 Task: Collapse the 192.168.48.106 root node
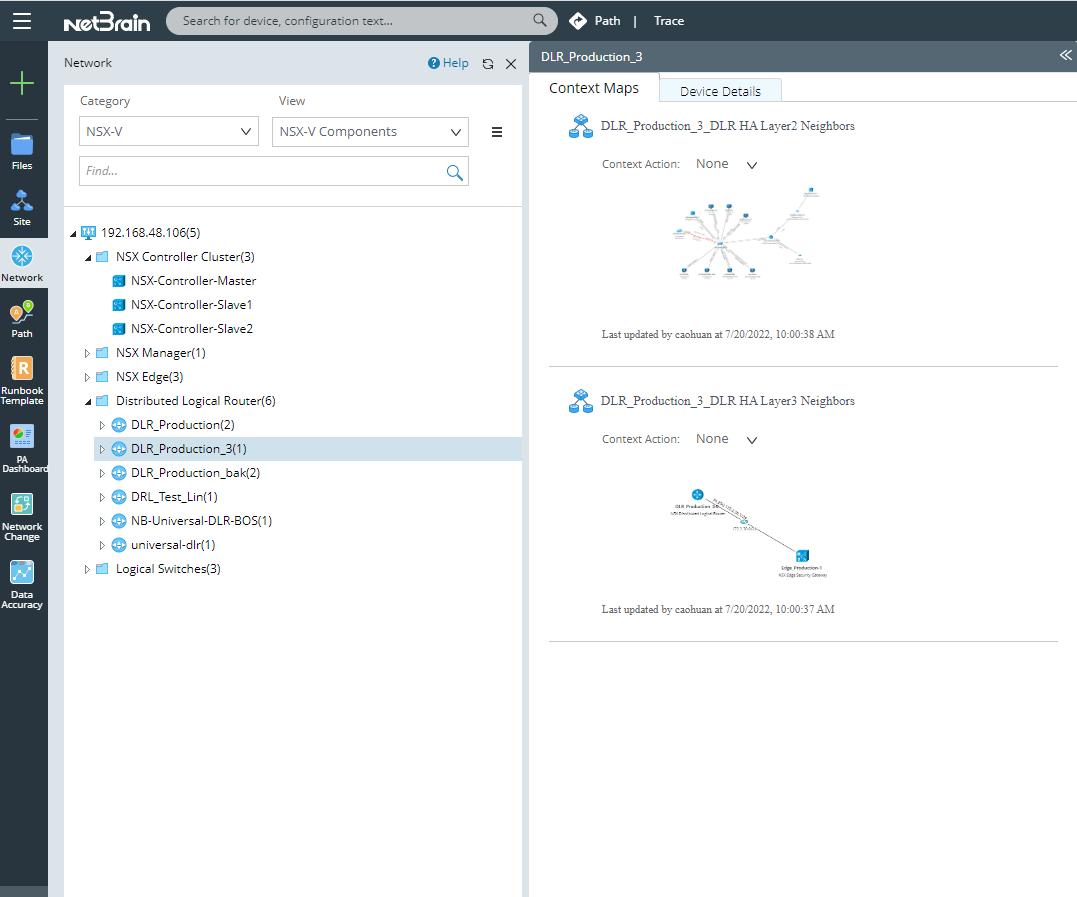click(x=73, y=234)
